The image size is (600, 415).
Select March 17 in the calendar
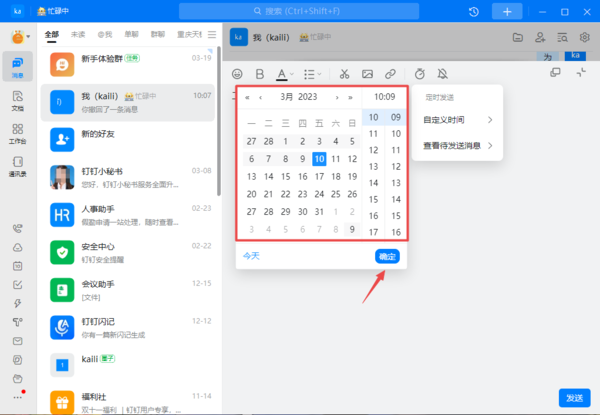click(x=319, y=176)
